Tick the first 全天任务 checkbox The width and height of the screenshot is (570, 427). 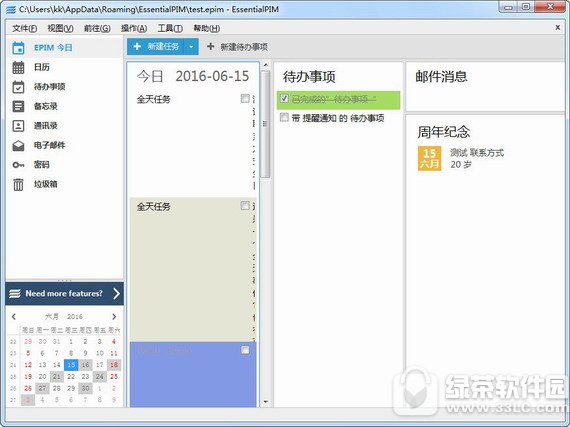(x=245, y=98)
